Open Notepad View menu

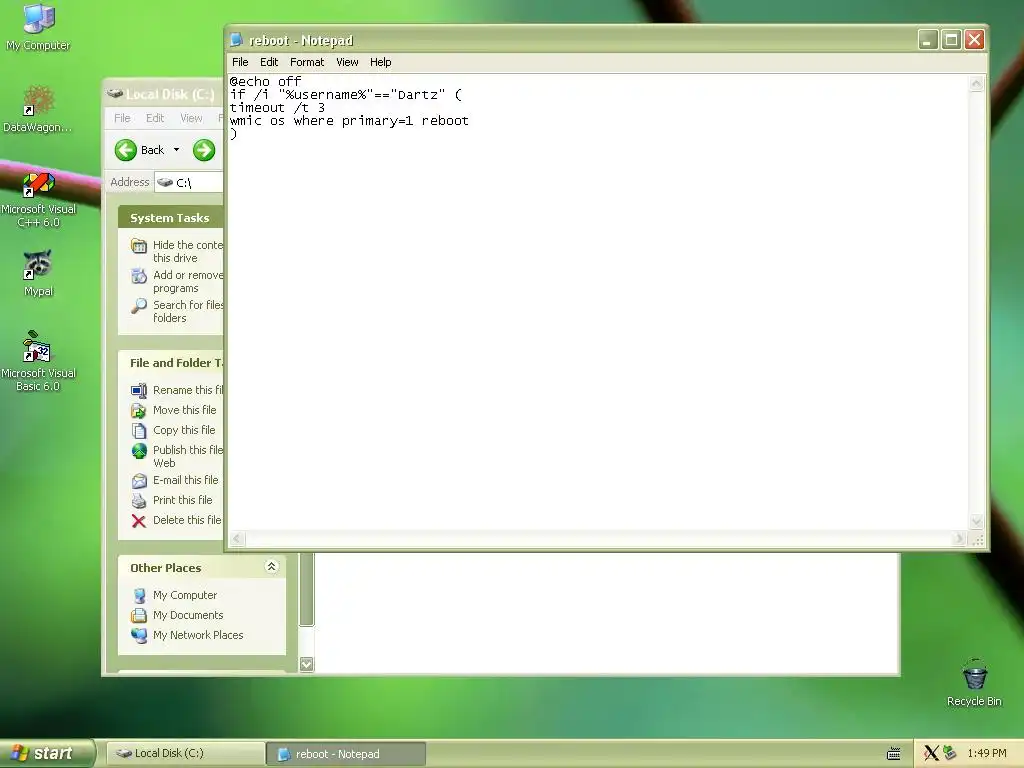[347, 62]
